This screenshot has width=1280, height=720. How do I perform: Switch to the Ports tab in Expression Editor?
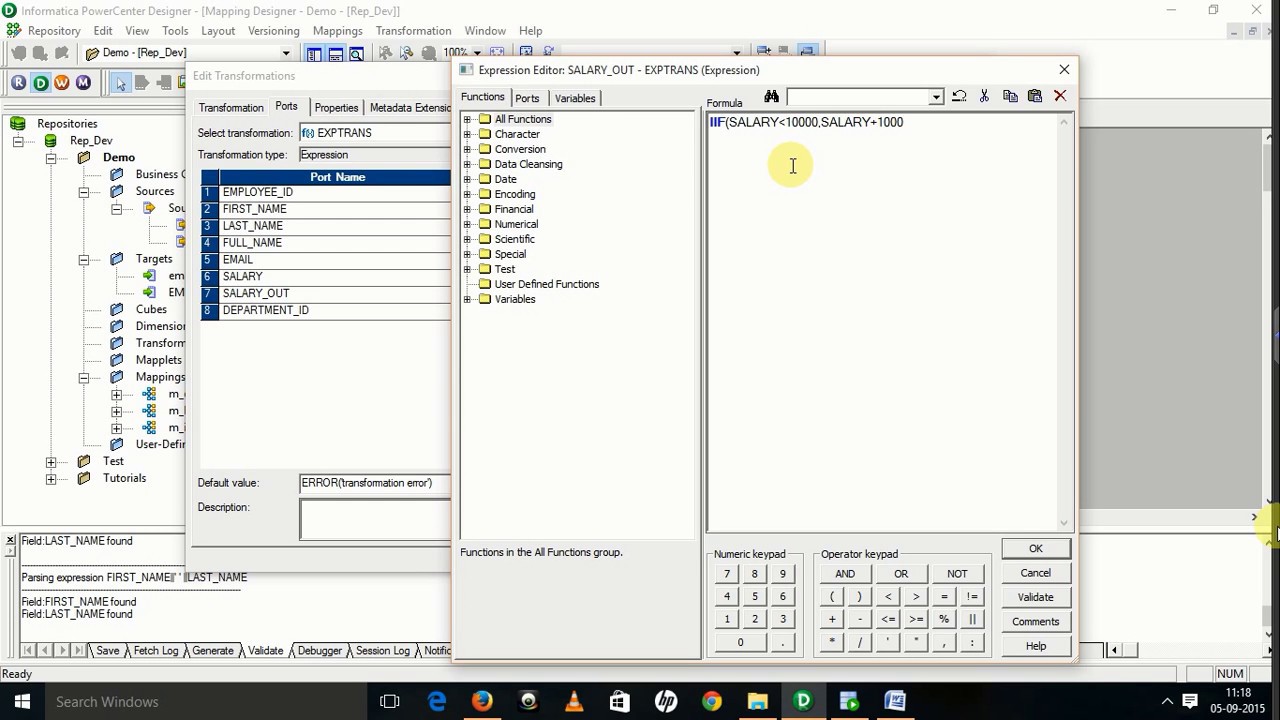(x=527, y=98)
